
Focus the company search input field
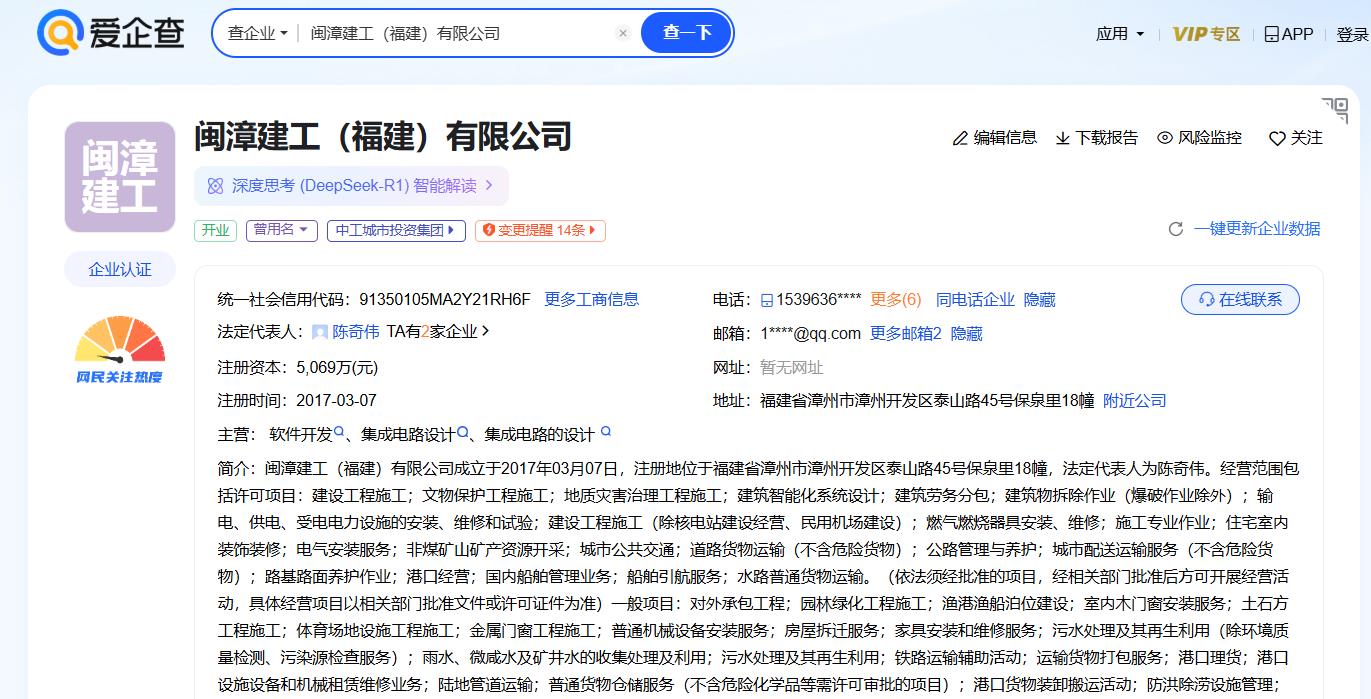pyautogui.click(x=455, y=33)
